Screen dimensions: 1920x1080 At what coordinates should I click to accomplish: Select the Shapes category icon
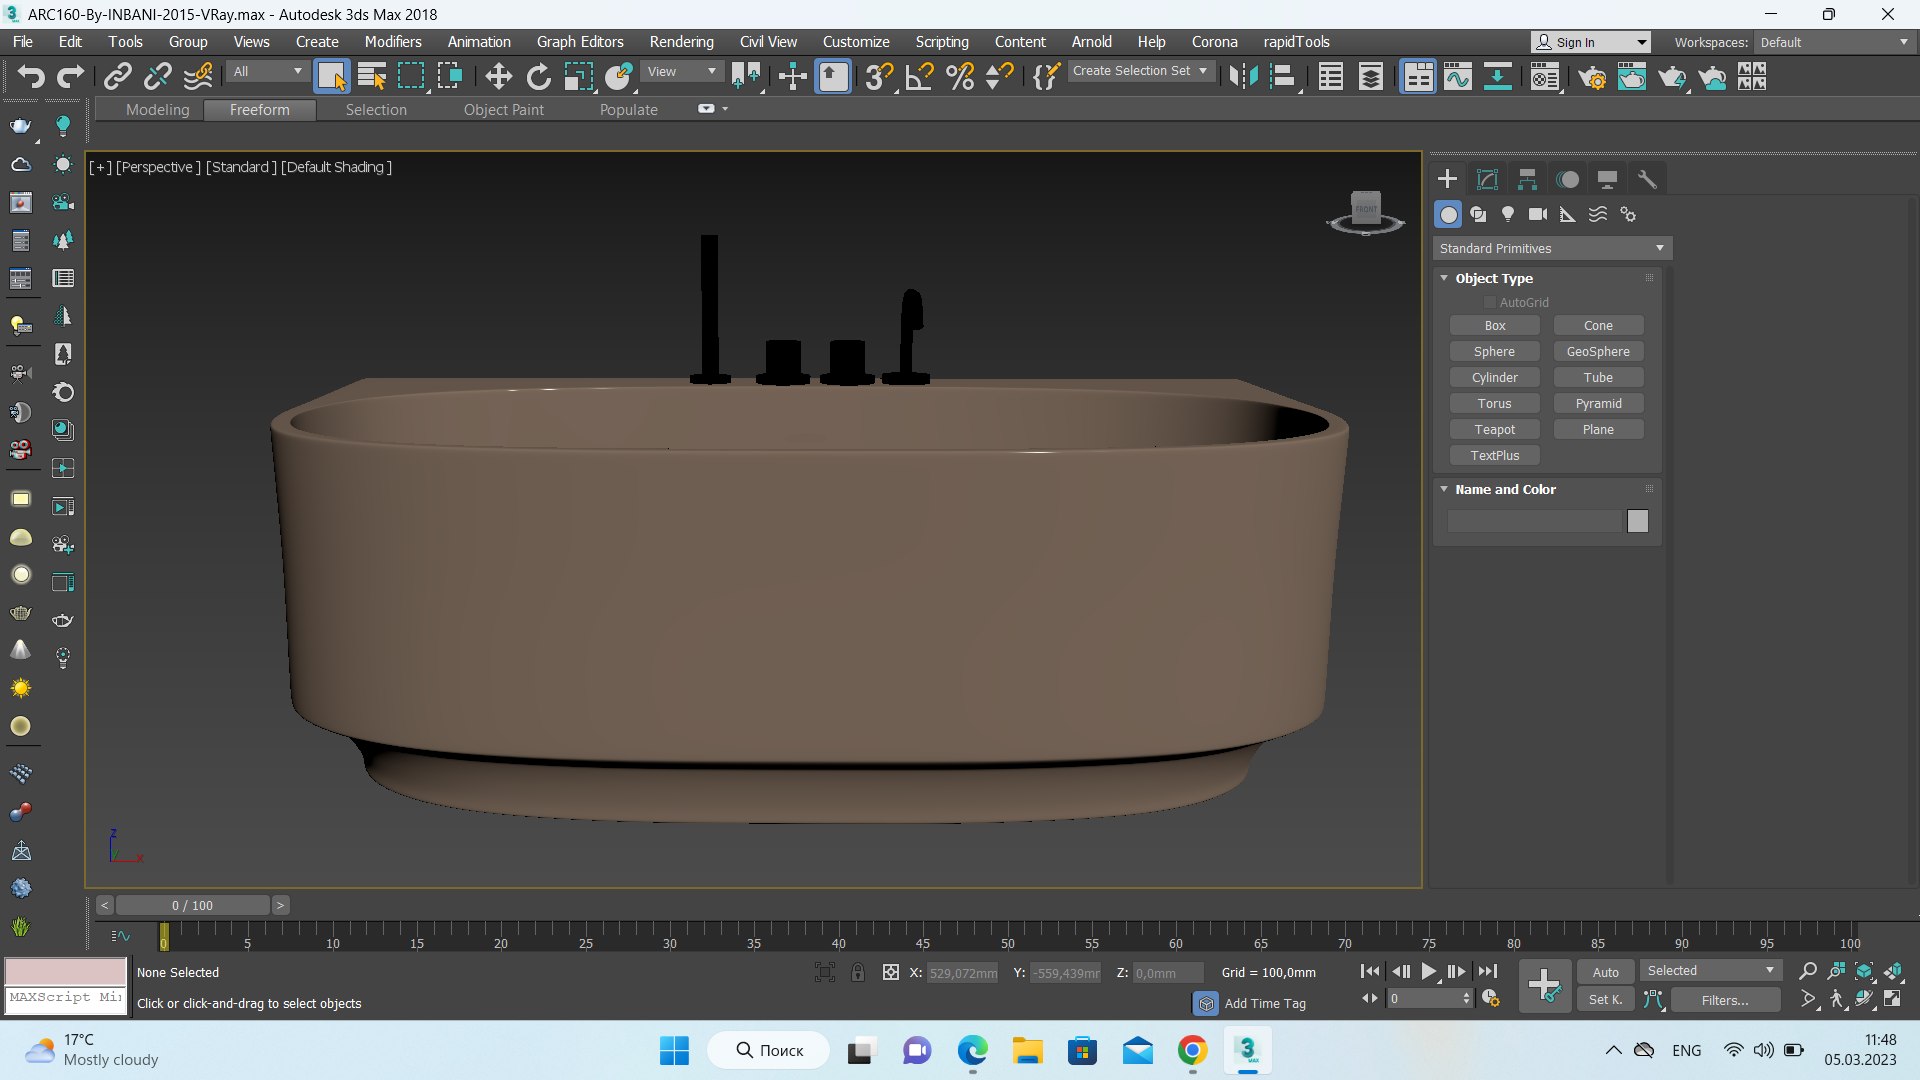click(1478, 214)
